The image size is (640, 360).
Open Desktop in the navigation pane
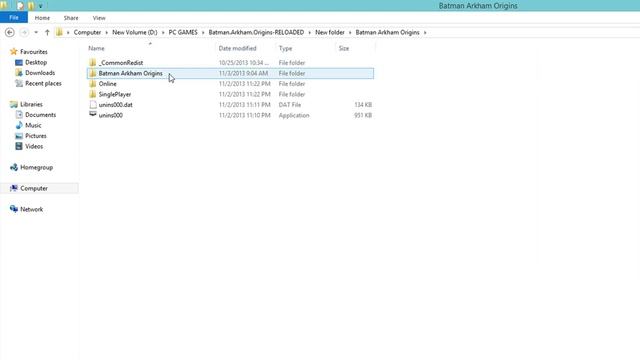[36, 62]
